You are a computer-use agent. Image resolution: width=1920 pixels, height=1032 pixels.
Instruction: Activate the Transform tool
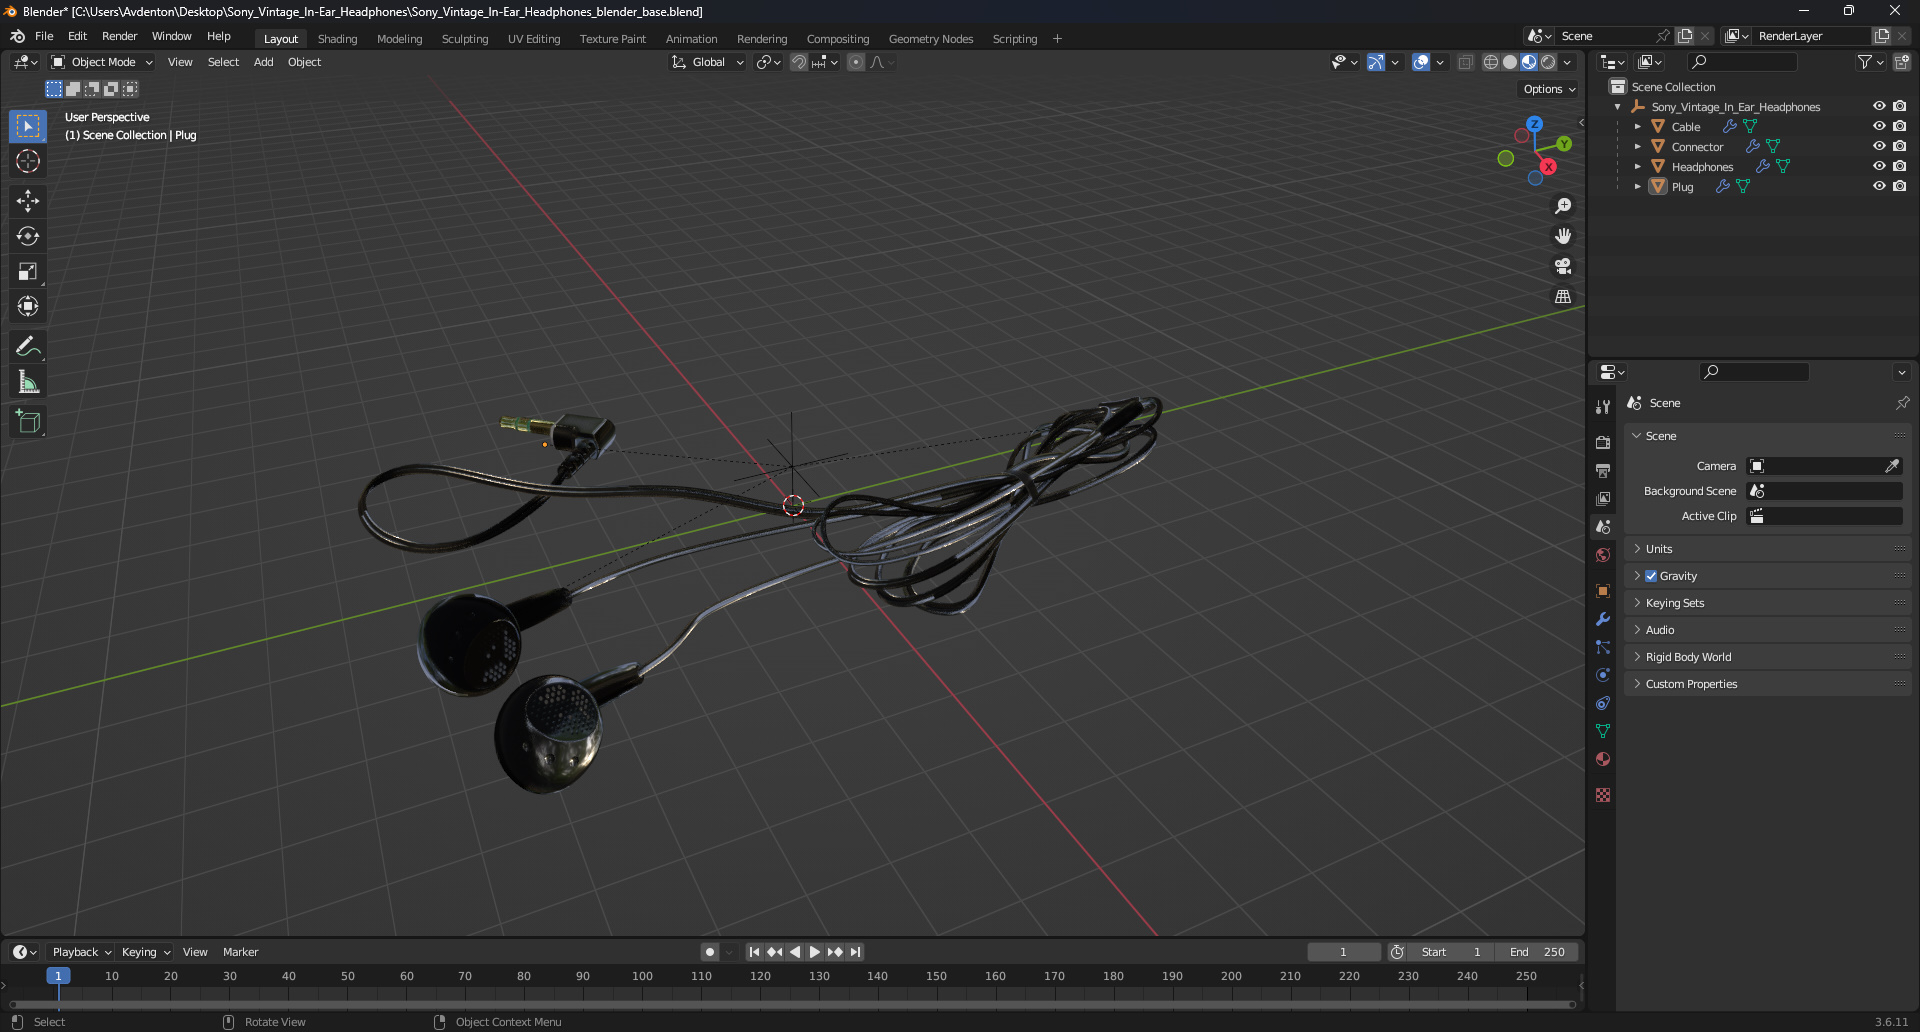coord(28,306)
